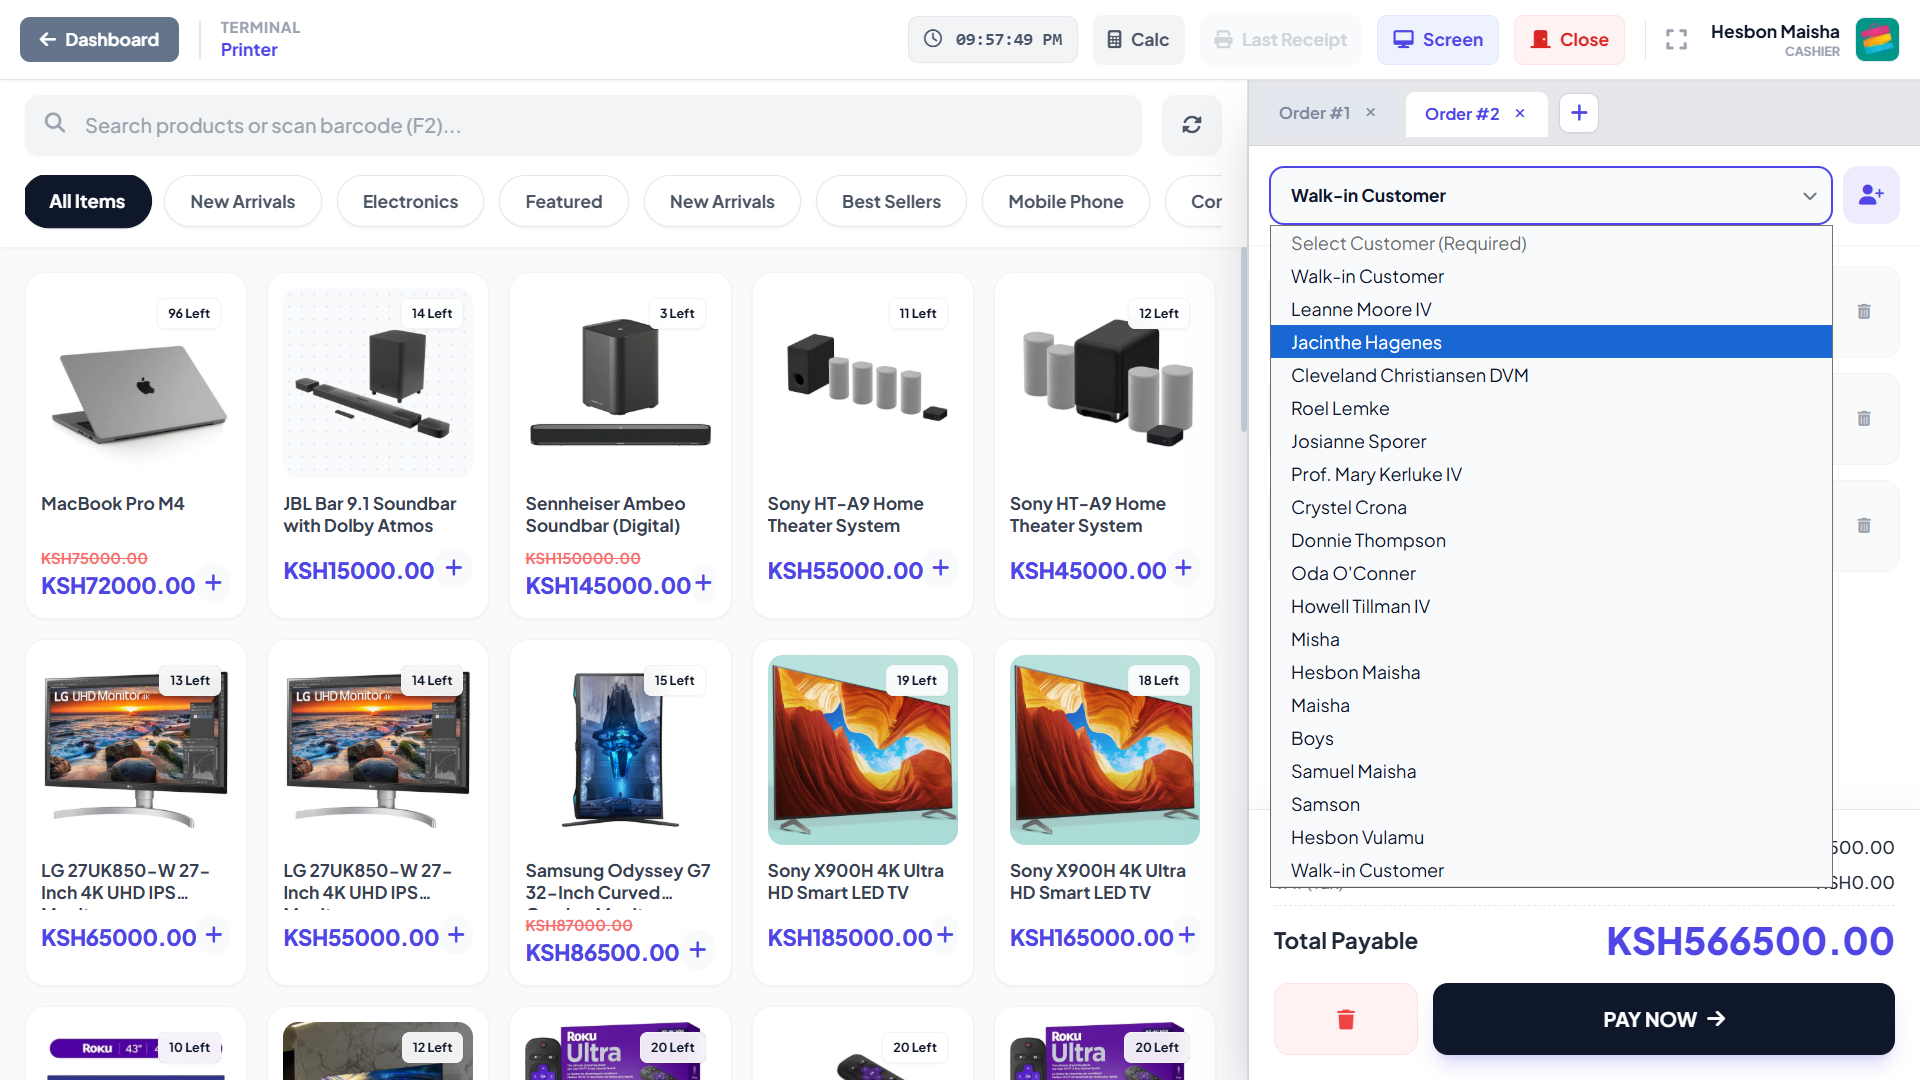
Task: Filter by Mobile Phone category
Action: (1065, 201)
